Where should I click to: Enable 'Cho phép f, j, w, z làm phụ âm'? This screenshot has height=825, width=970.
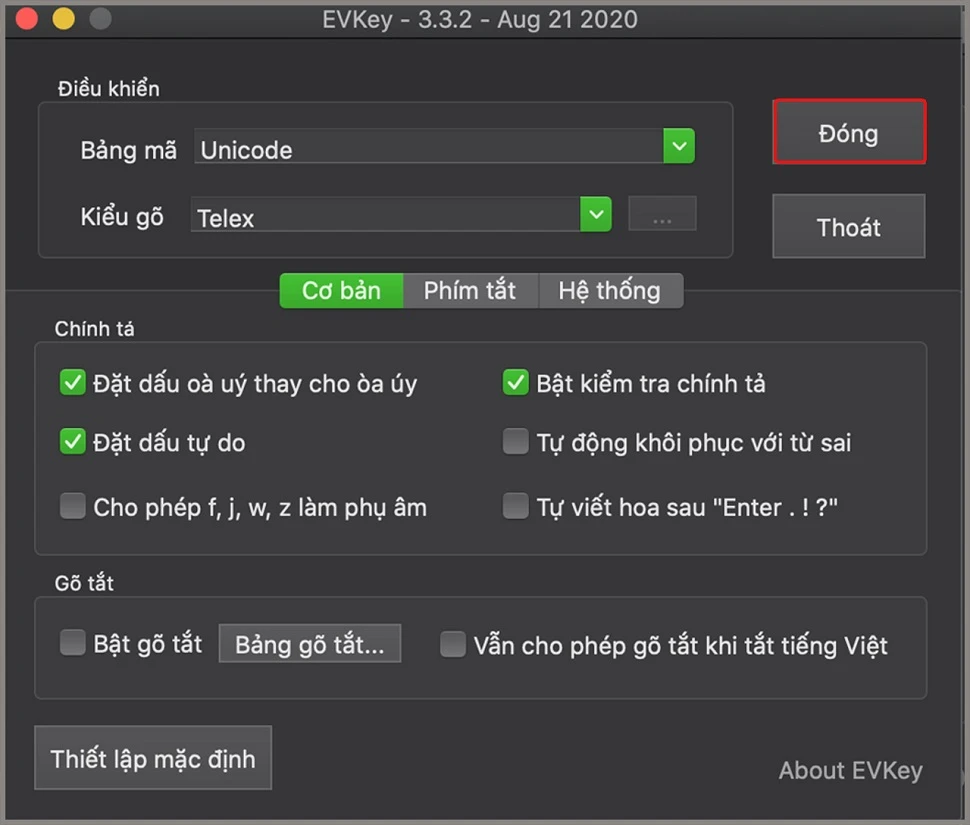(72, 506)
